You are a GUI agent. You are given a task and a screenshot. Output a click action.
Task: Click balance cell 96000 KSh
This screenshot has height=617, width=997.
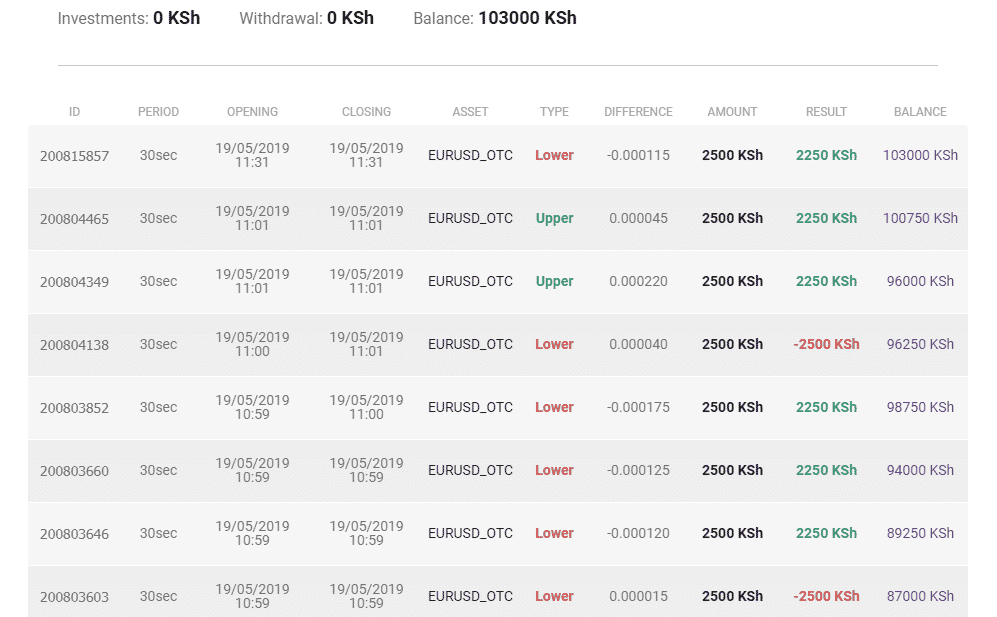click(920, 281)
